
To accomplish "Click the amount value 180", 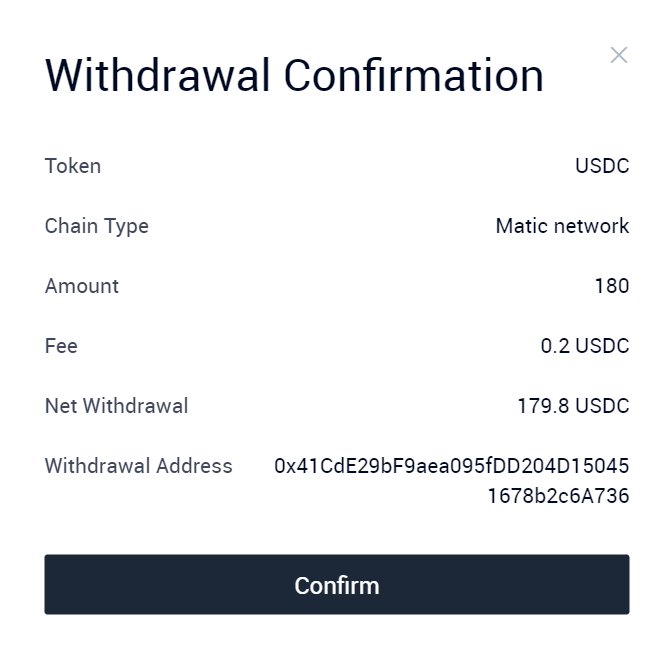I will (612, 286).
